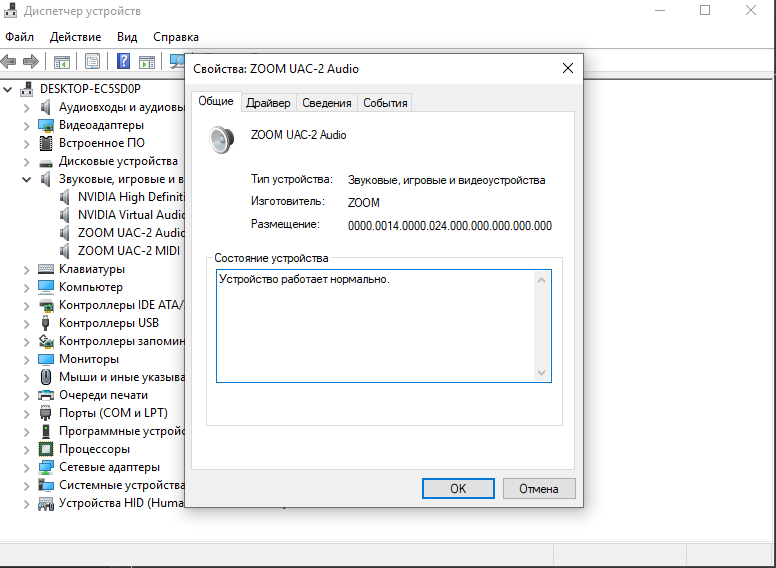This screenshot has height=568, width=776.
Task: Click the Мониторы icon
Action: (46, 359)
